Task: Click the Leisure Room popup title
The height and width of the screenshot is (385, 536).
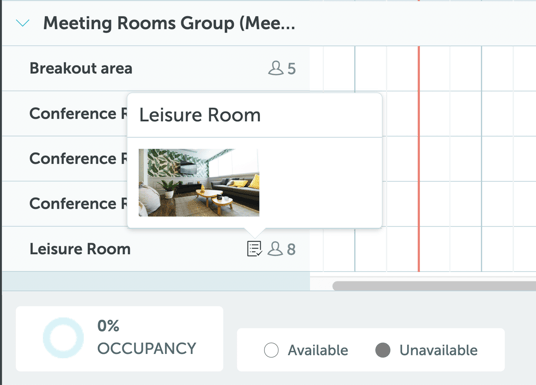Action: pyautogui.click(x=200, y=115)
